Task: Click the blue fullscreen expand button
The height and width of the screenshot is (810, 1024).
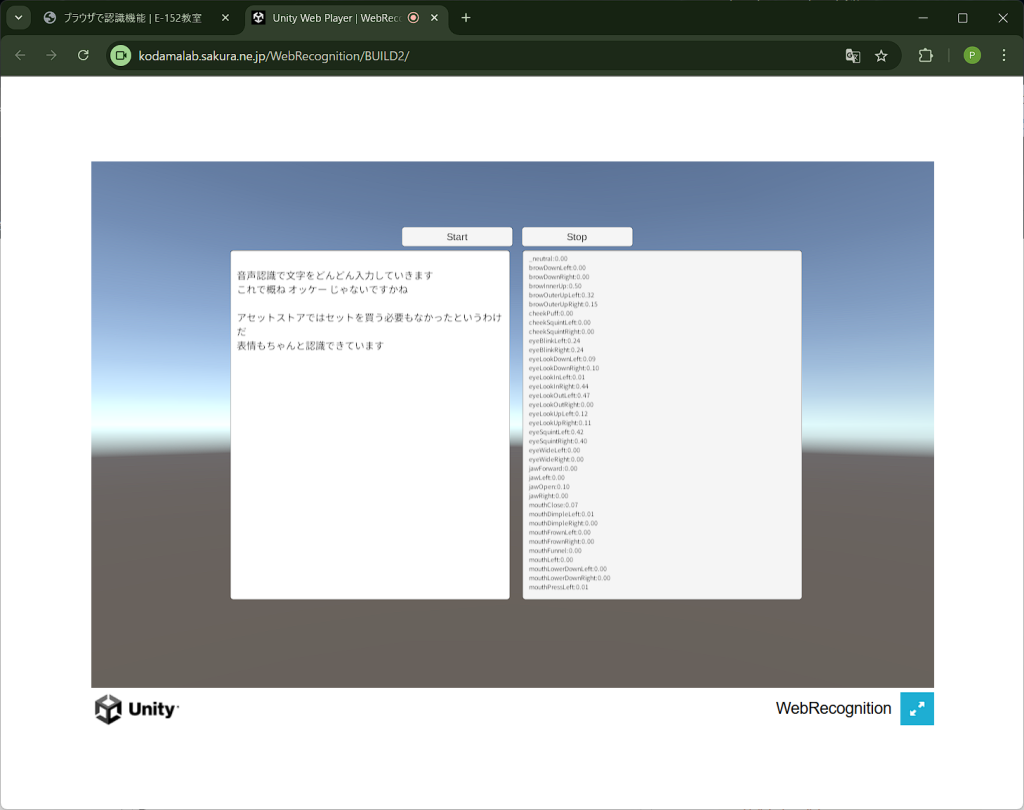Action: [916, 708]
